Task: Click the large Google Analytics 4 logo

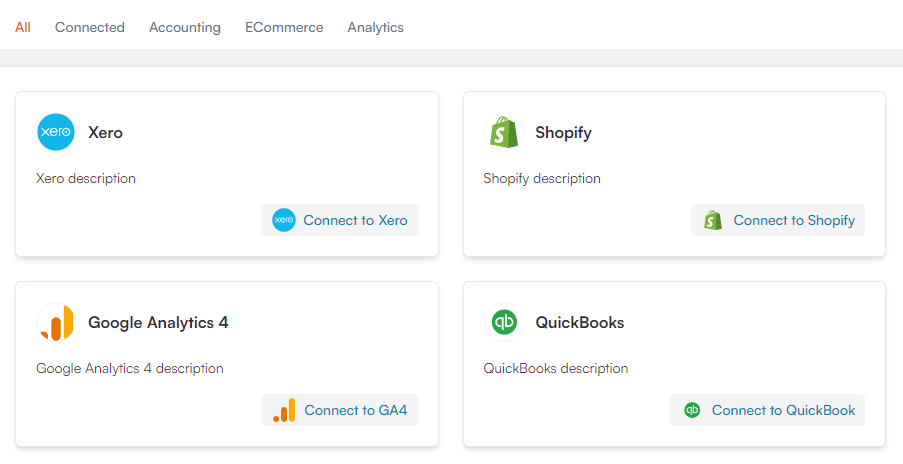Action: [x=56, y=322]
